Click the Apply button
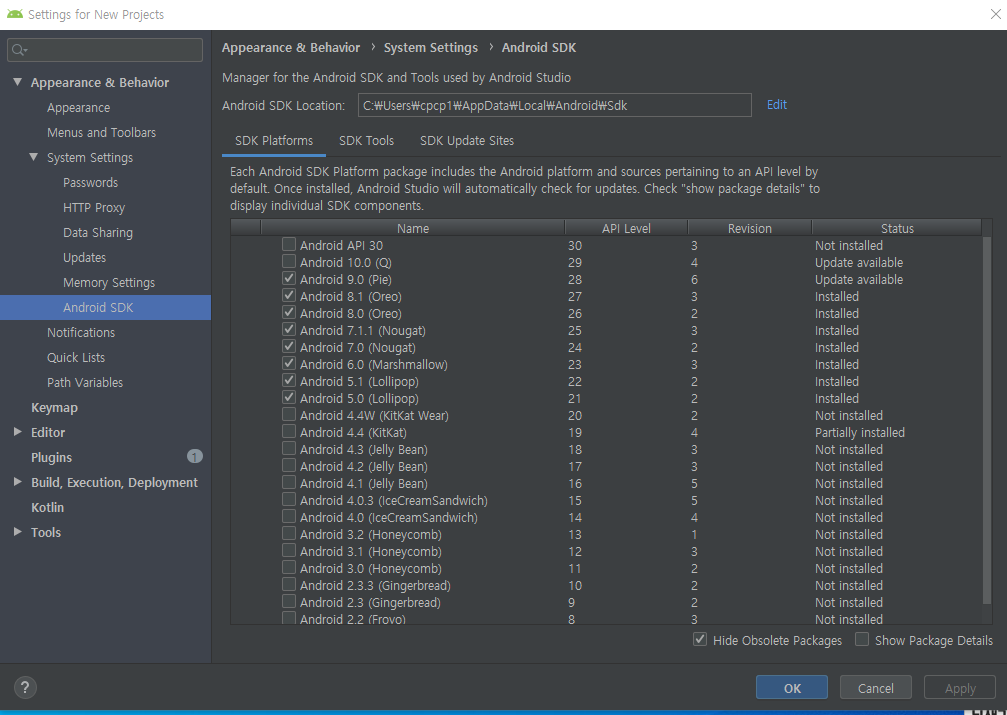This screenshot has height=715, width=1007. click(959, 687)
